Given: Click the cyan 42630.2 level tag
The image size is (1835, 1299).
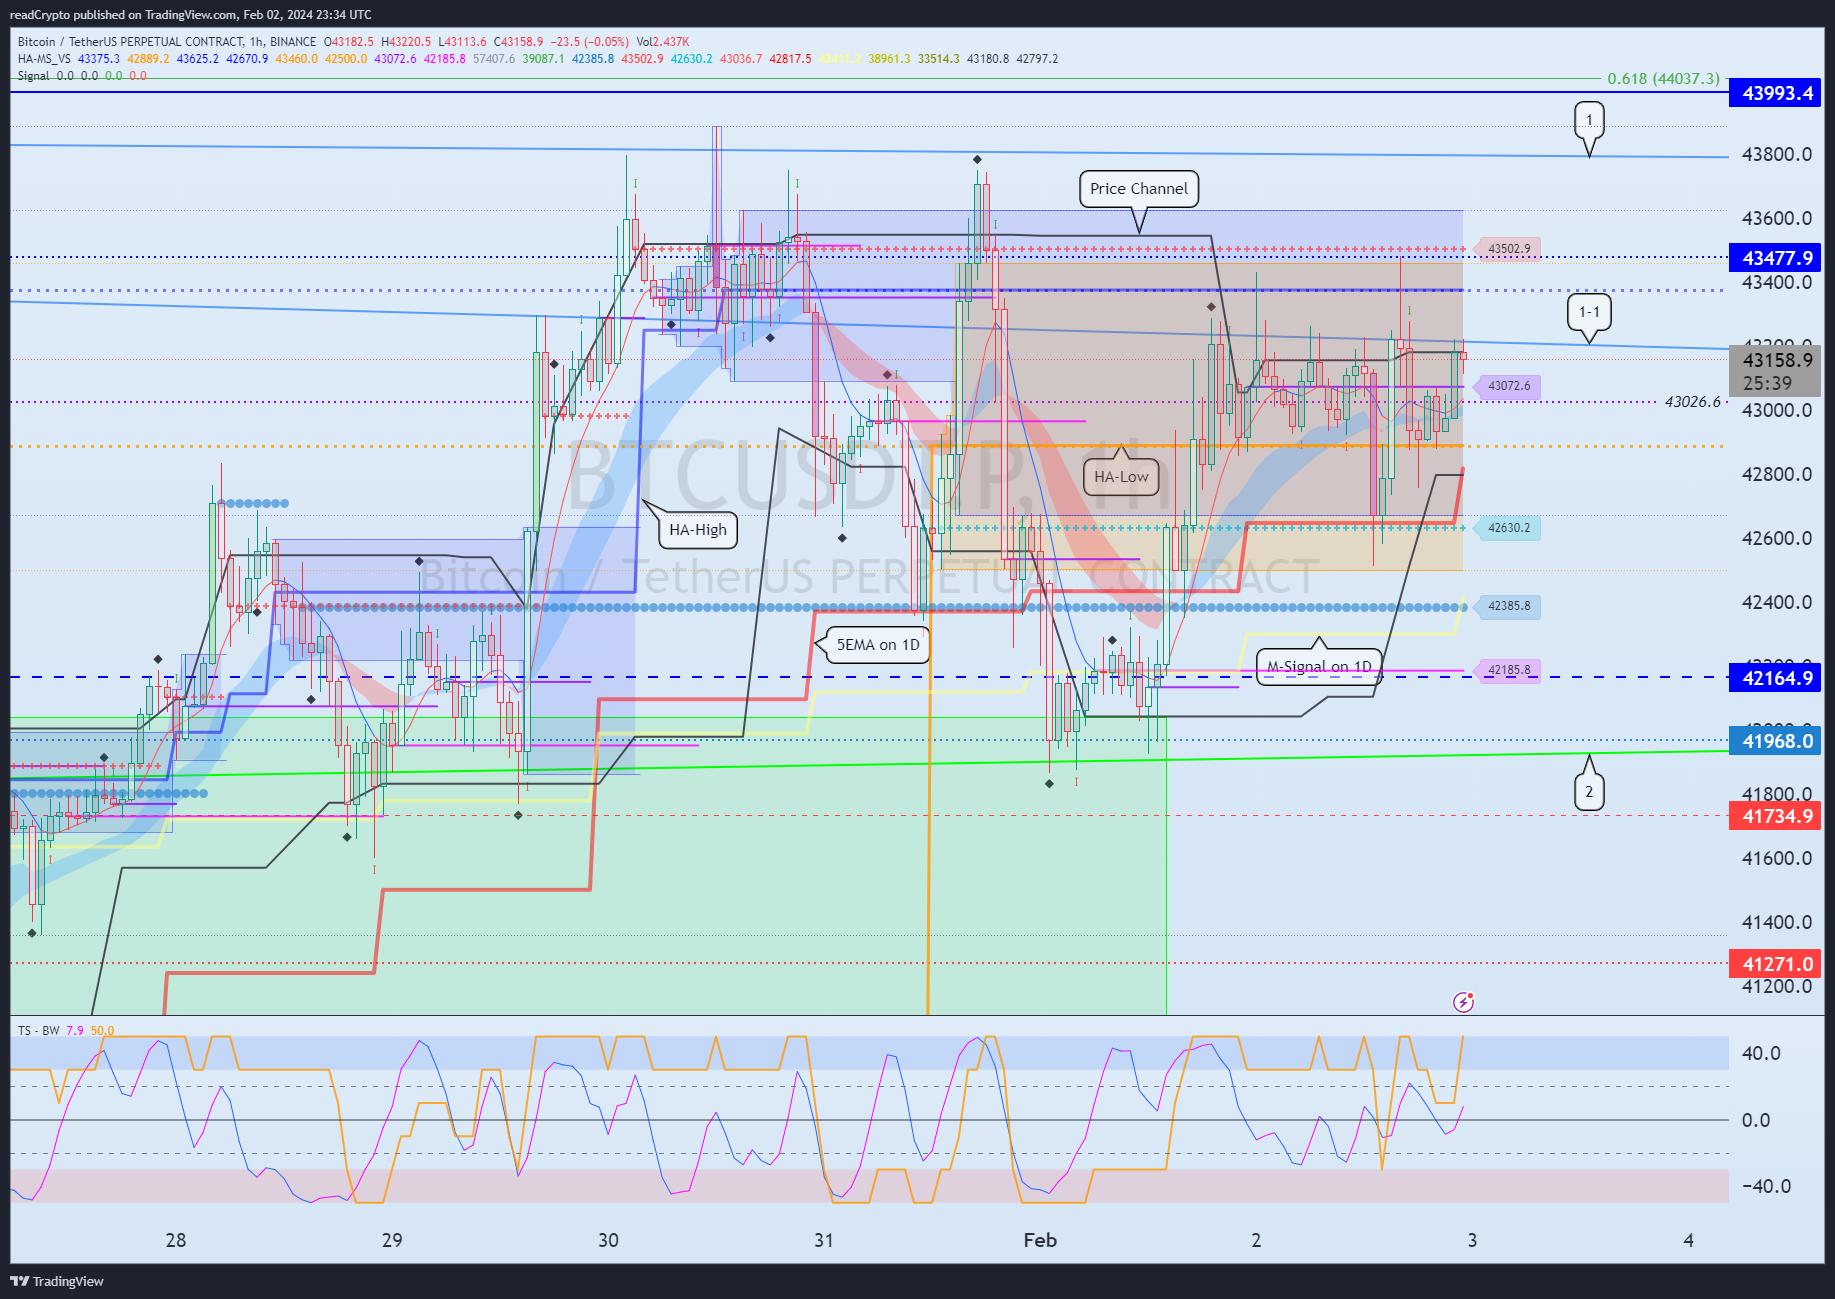Looking at the screenshot, I should (1508, 528).
